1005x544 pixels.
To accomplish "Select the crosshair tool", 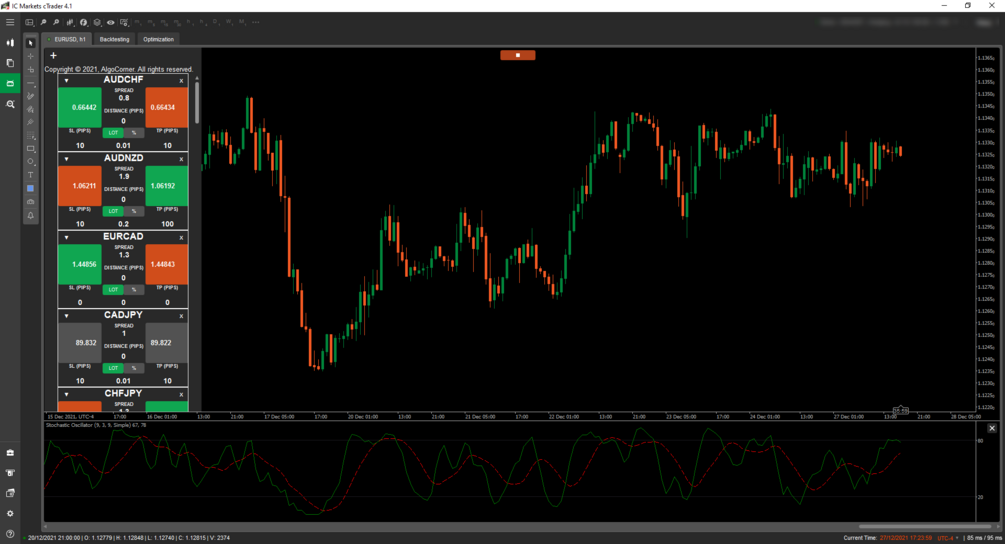I will (30, 56).
